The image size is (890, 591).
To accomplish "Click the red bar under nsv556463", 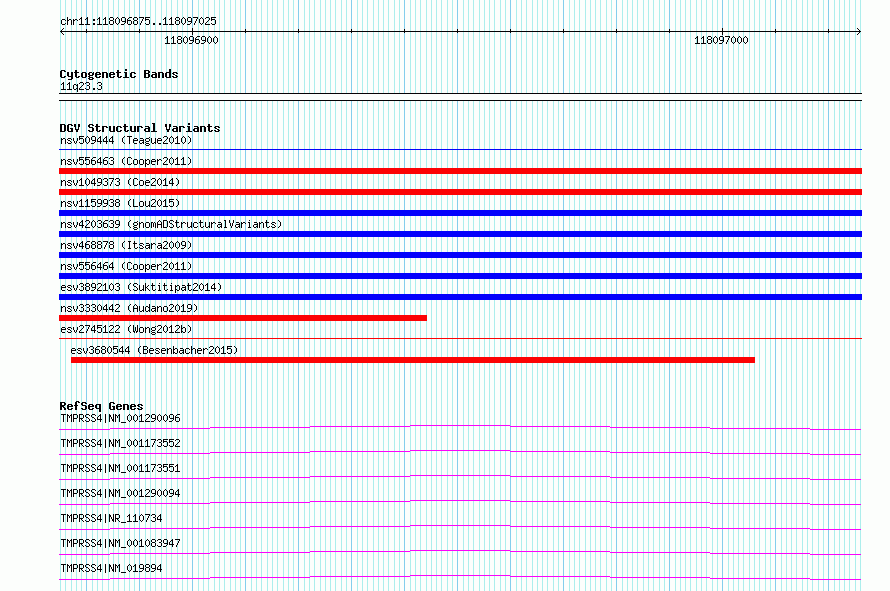I will (460, 171).
